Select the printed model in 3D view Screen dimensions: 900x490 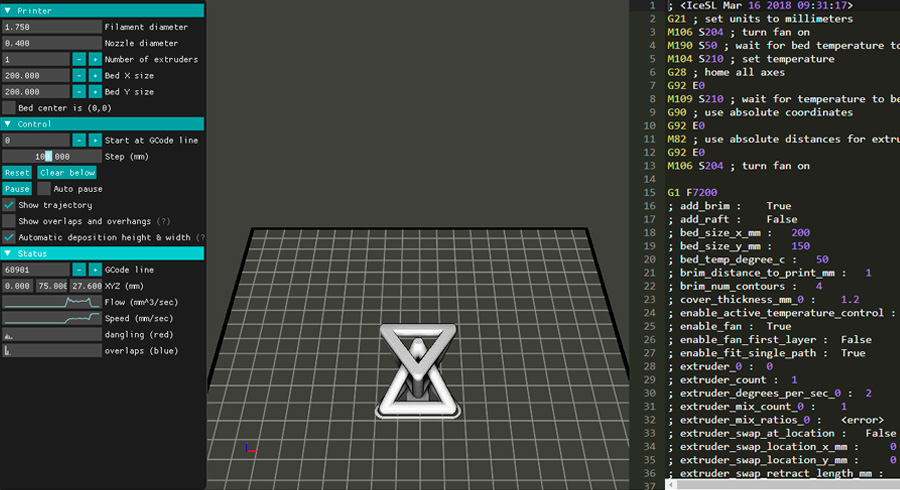418,371
